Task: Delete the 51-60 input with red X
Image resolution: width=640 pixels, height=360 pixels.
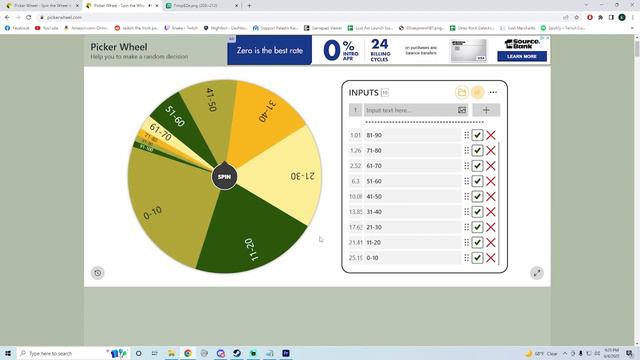Action: (491, 181)
